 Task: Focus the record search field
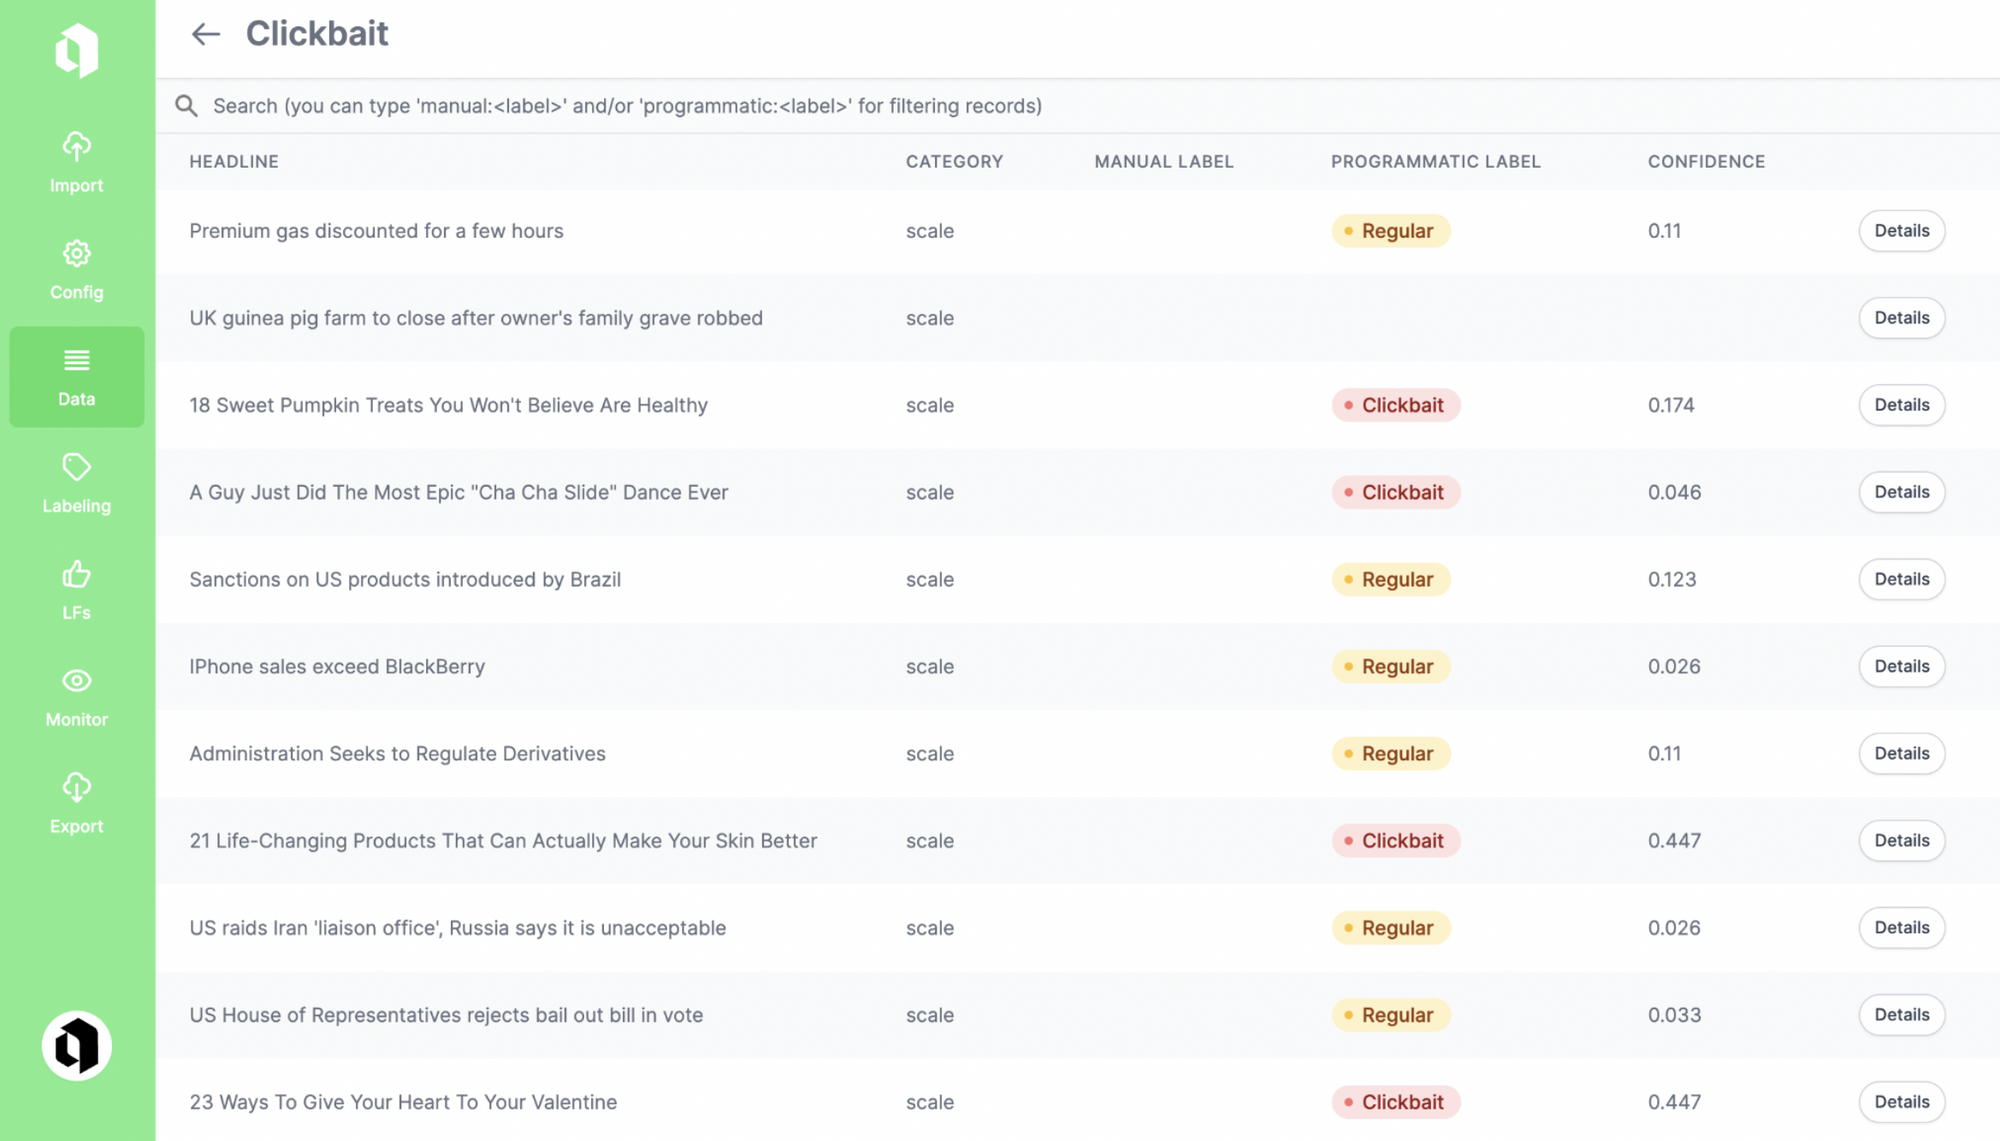[x=1078, y=106]
